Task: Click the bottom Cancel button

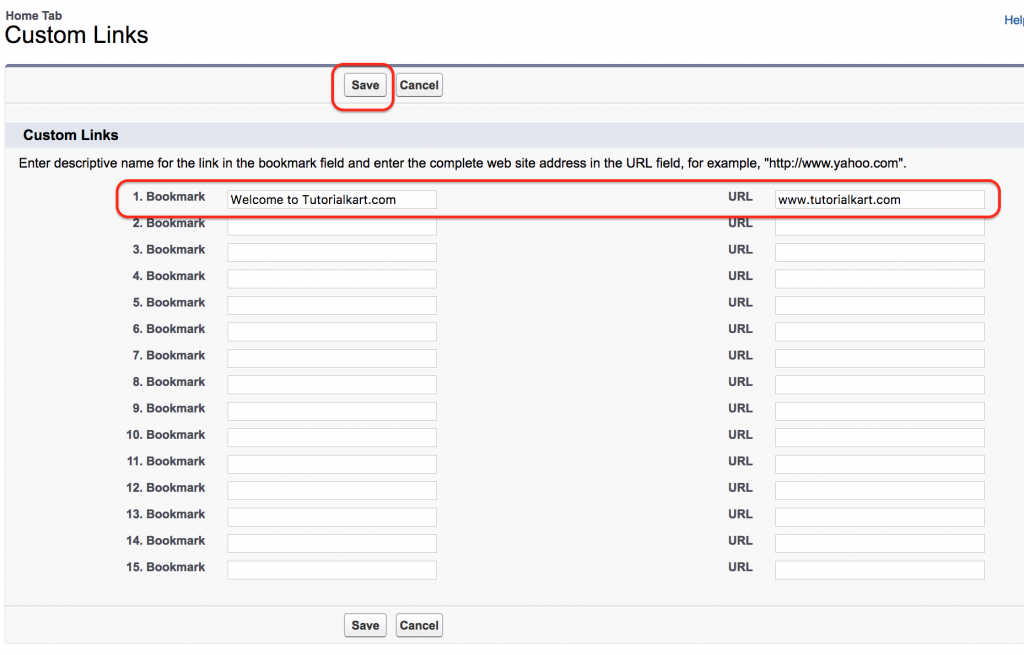Action: 419,625
